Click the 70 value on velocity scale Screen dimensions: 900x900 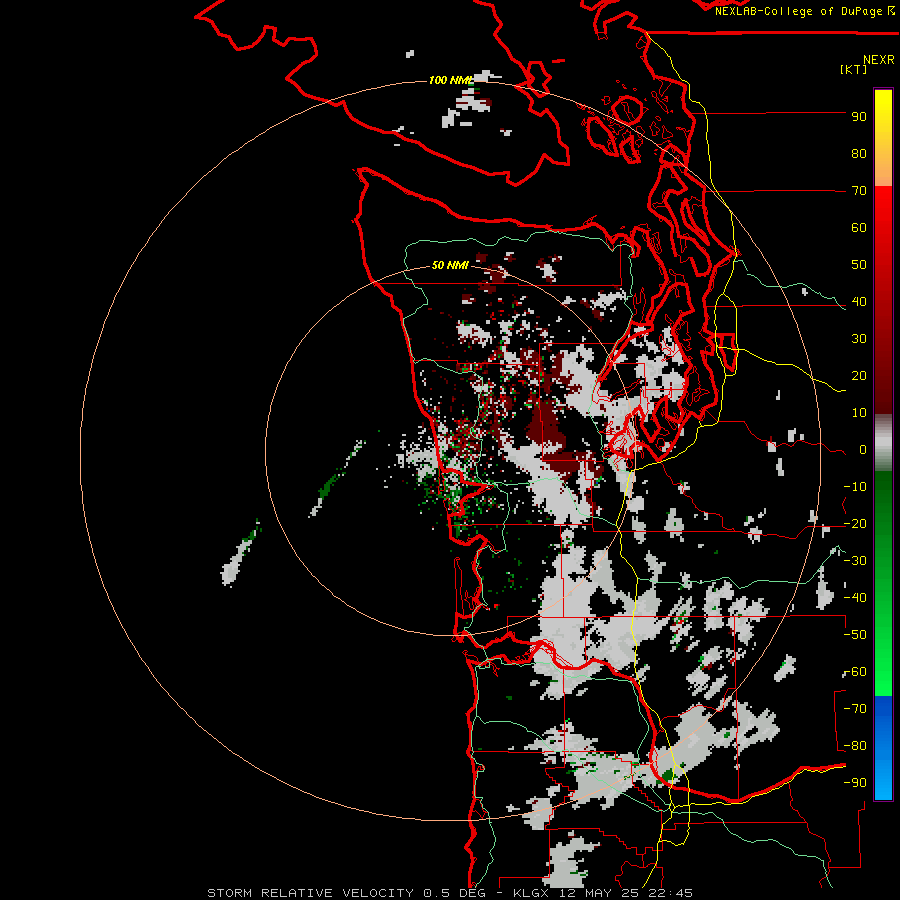pyautogui.click(x=859, y=191)
